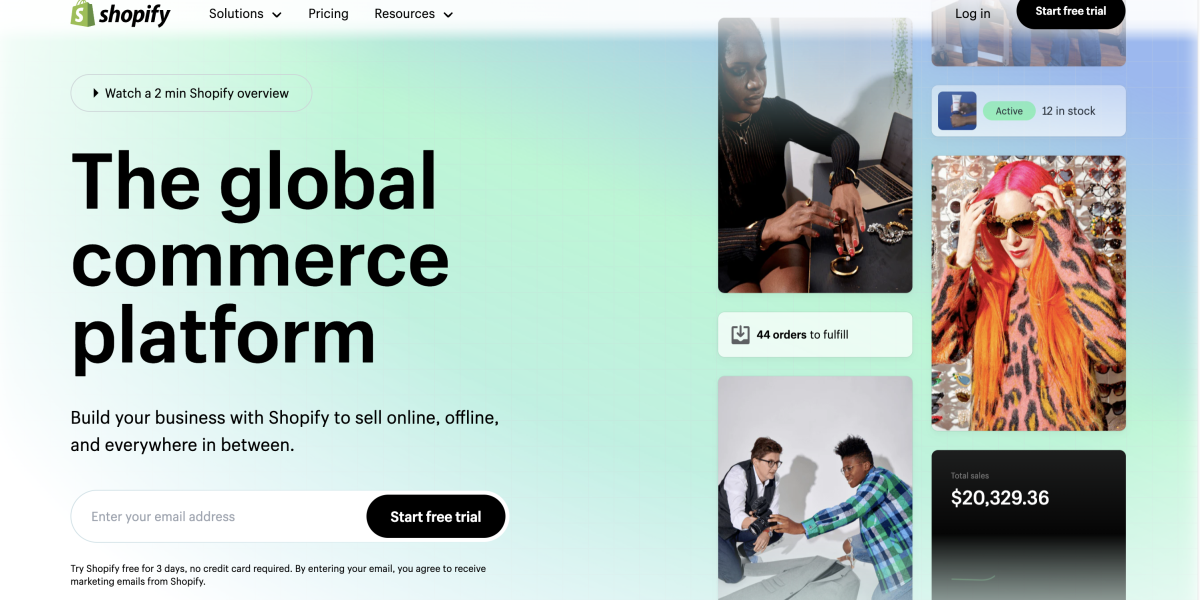Open the Solutions navigation menu
The image size is (1200, 600).
245,14
